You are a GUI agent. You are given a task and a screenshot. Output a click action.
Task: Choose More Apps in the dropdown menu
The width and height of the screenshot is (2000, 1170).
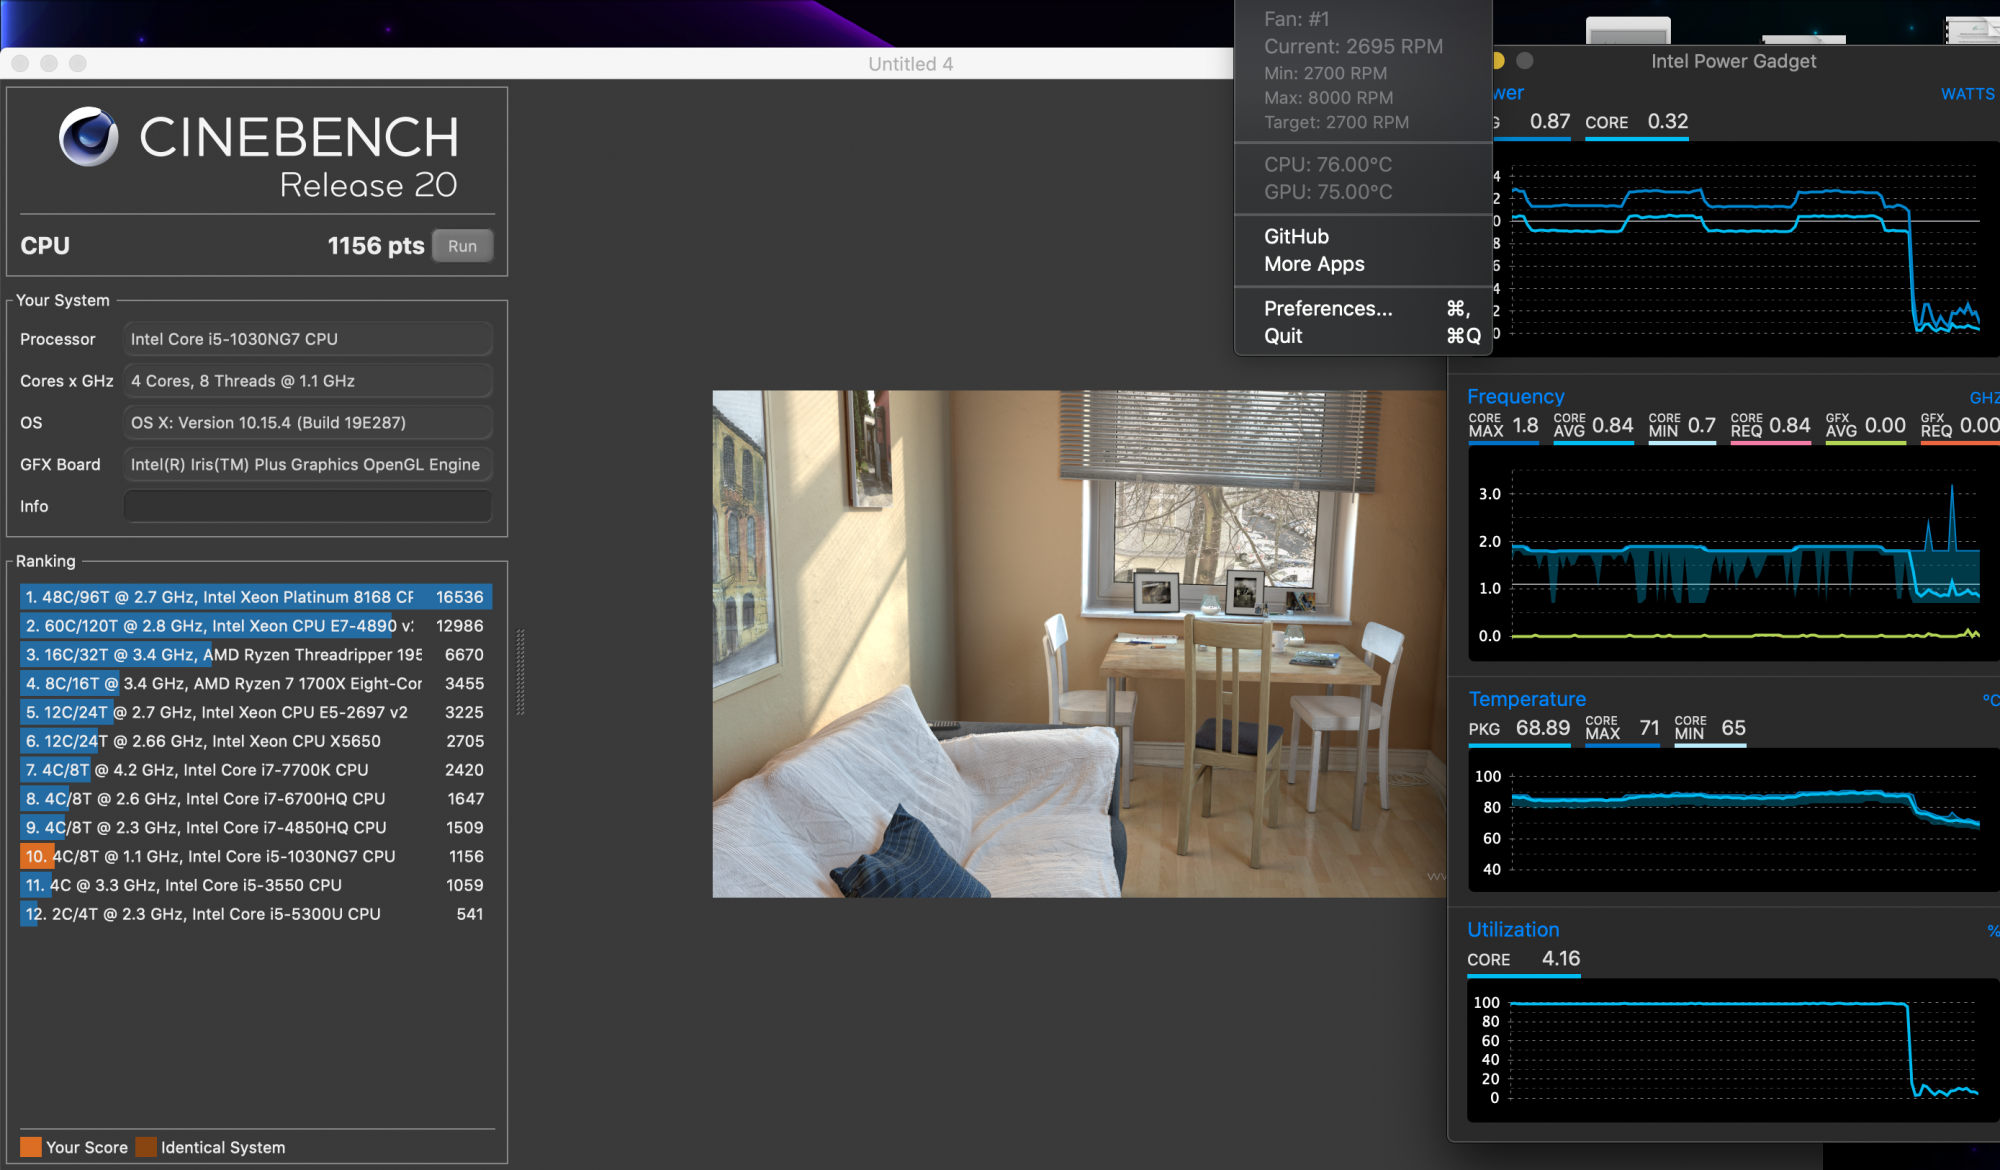tap(1314, 264)
